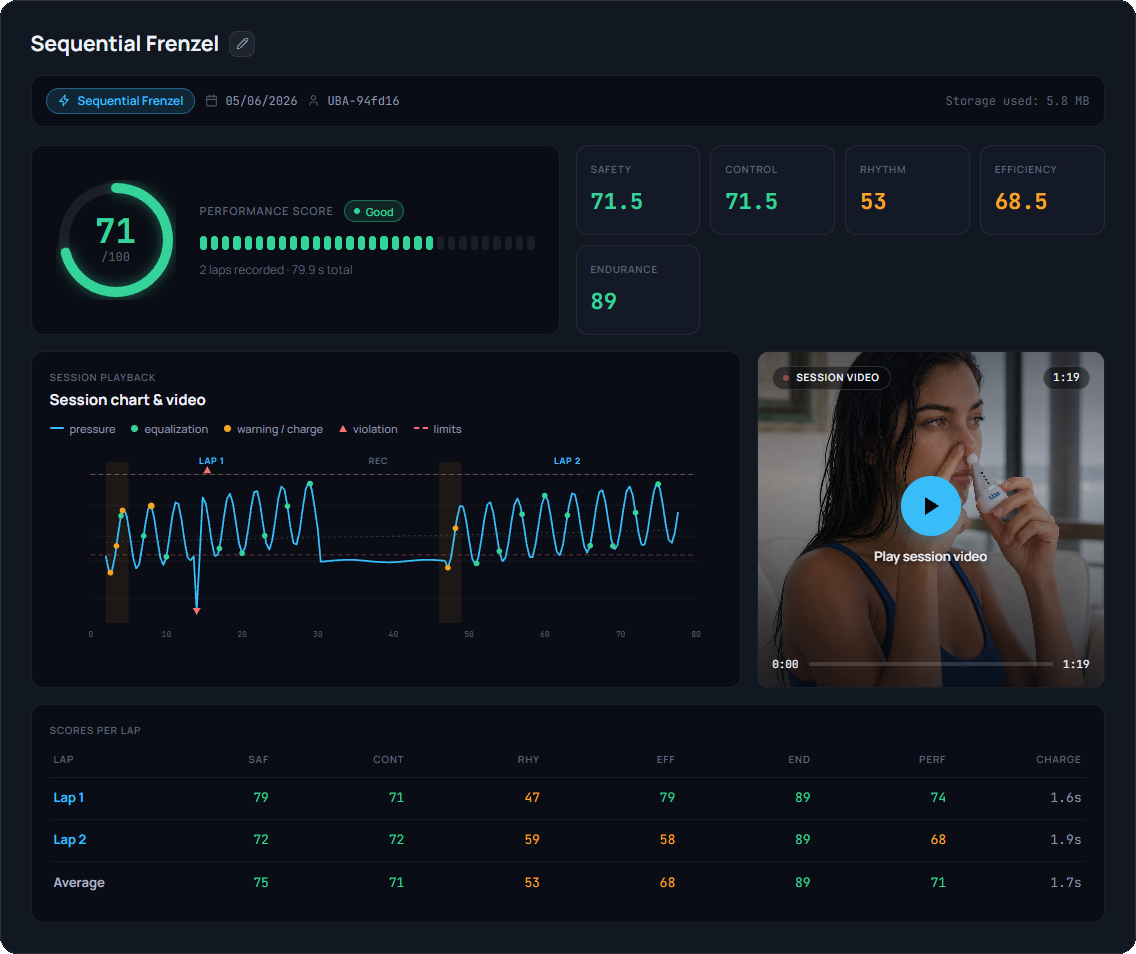
Task: Open Lap 1 row in scores table
Action: [x=567, y=798]
